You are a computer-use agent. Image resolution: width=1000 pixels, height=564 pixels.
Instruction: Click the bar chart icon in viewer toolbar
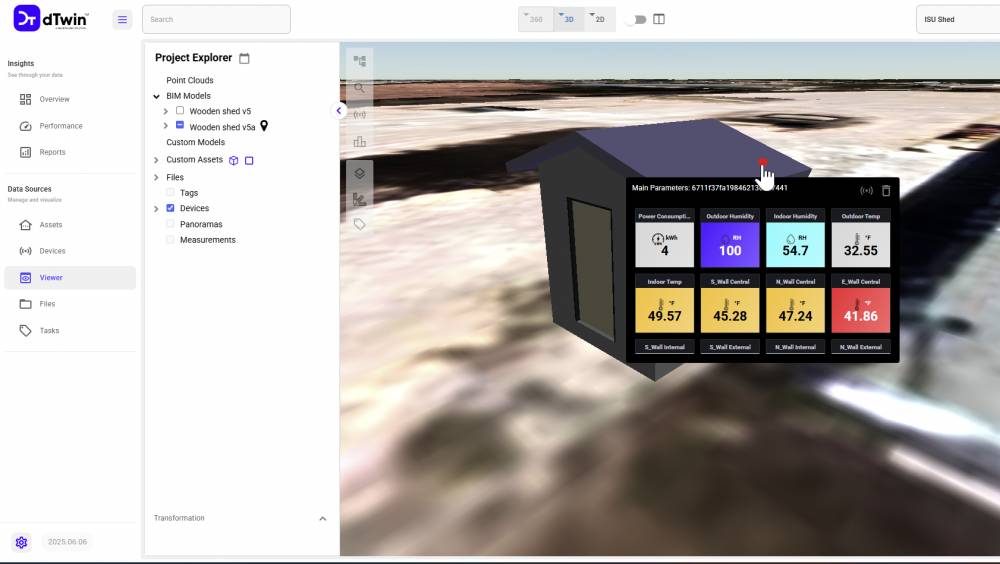pos(359,141)
